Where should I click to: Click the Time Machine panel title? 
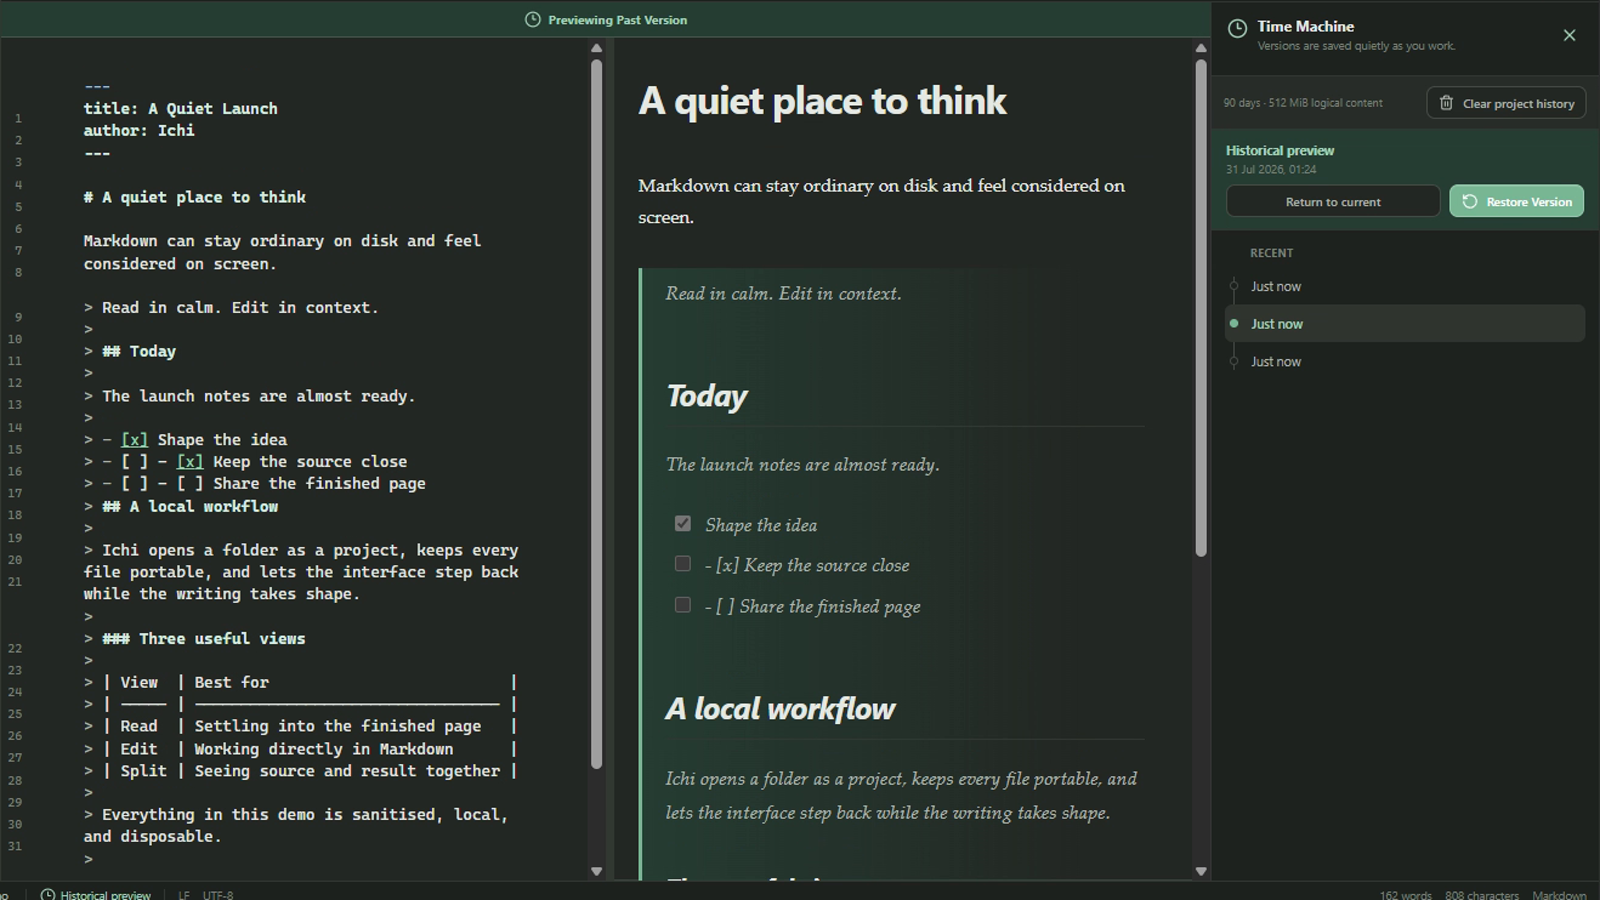pos(1305,27)
